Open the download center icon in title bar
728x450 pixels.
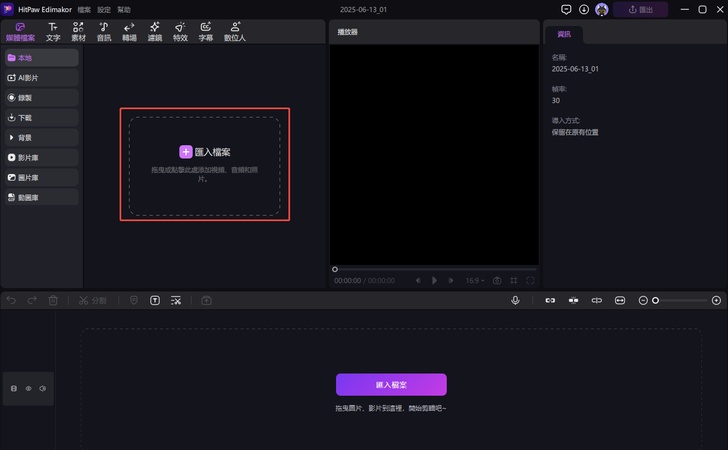pyautogui.click(x=584, y=9)
